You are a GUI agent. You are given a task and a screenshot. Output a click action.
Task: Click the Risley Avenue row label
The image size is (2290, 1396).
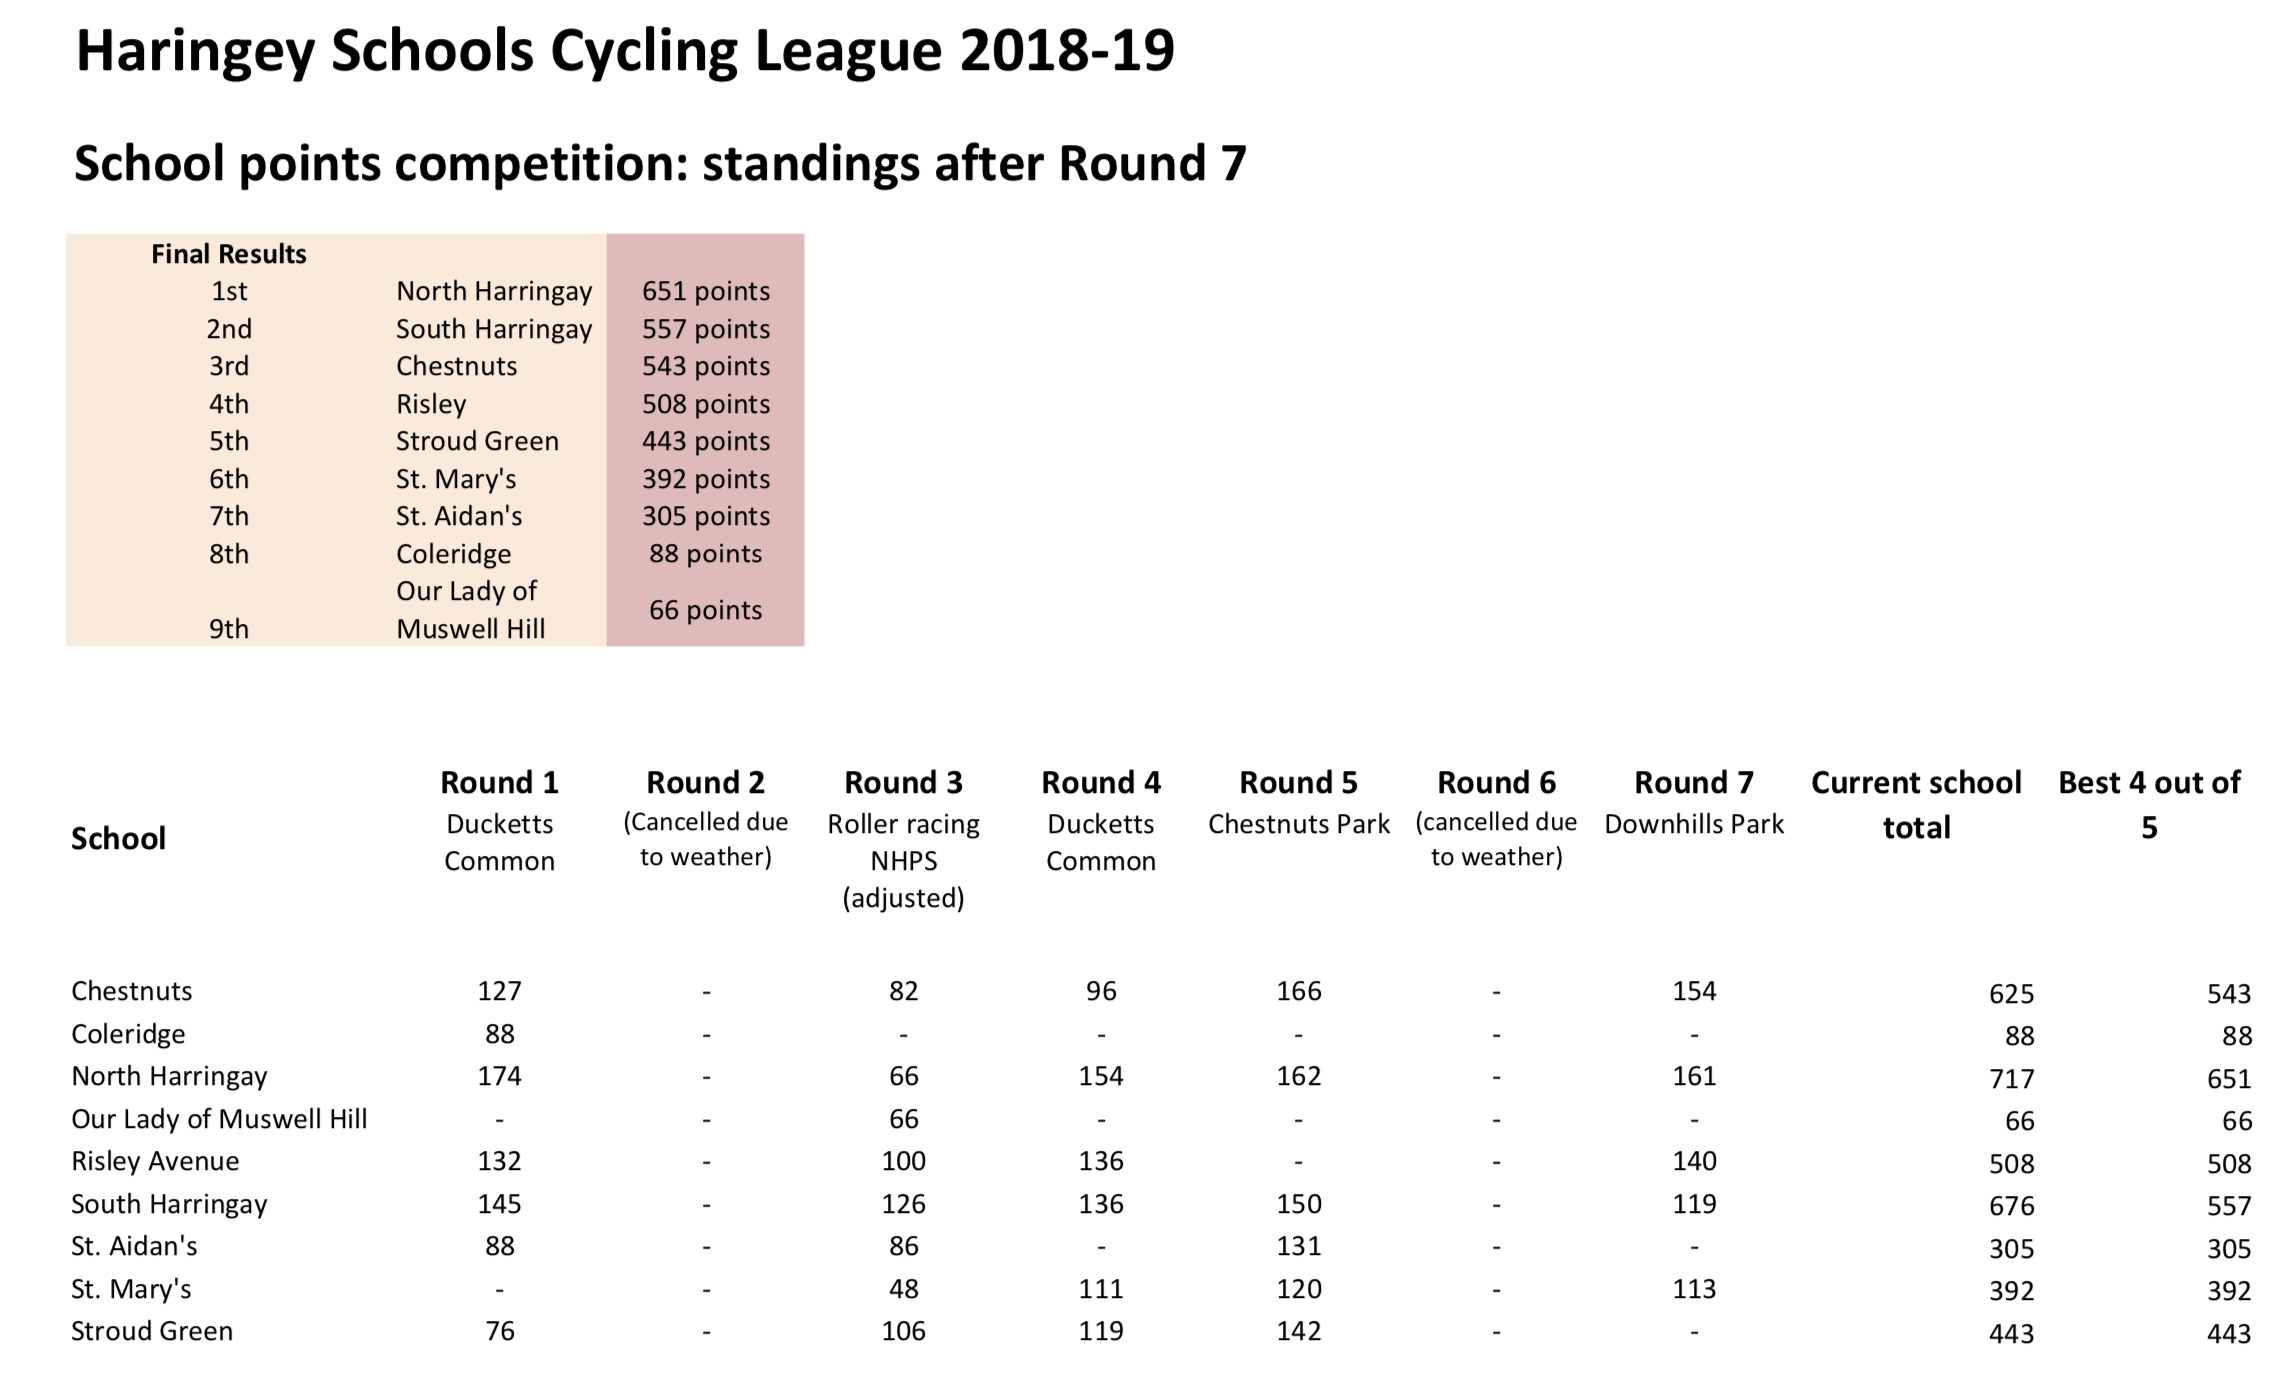(155, 1161)
